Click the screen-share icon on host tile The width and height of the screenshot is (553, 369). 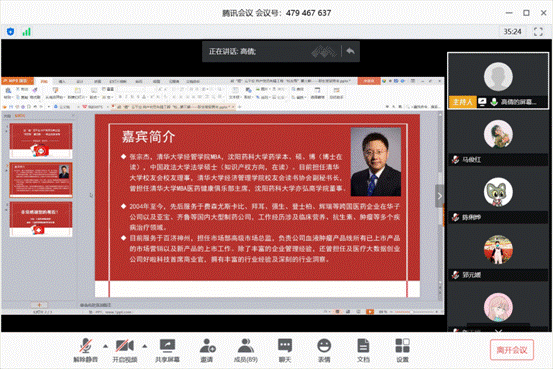pyautogui.click(x=482, y=102)
